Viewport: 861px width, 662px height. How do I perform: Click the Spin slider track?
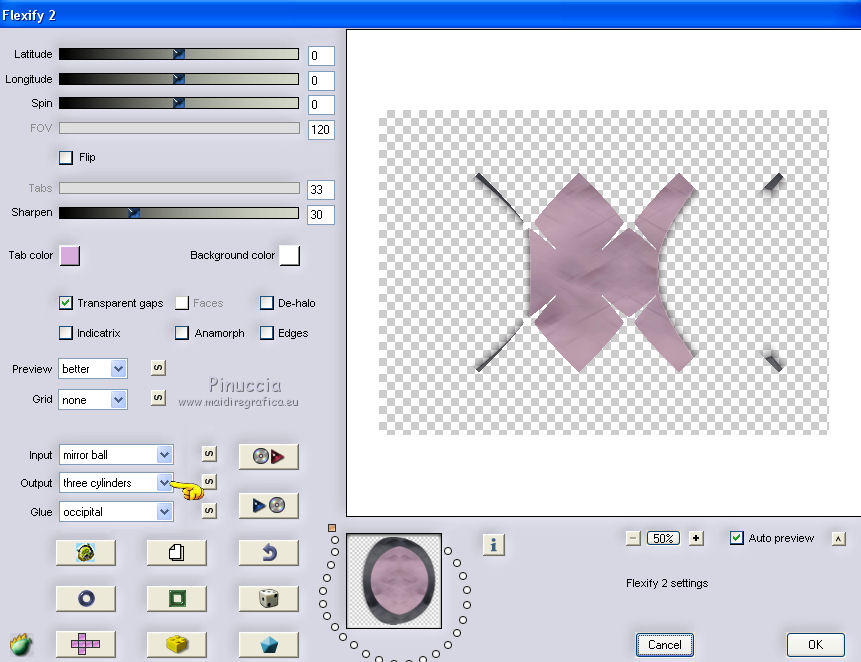tap(179, 103)
